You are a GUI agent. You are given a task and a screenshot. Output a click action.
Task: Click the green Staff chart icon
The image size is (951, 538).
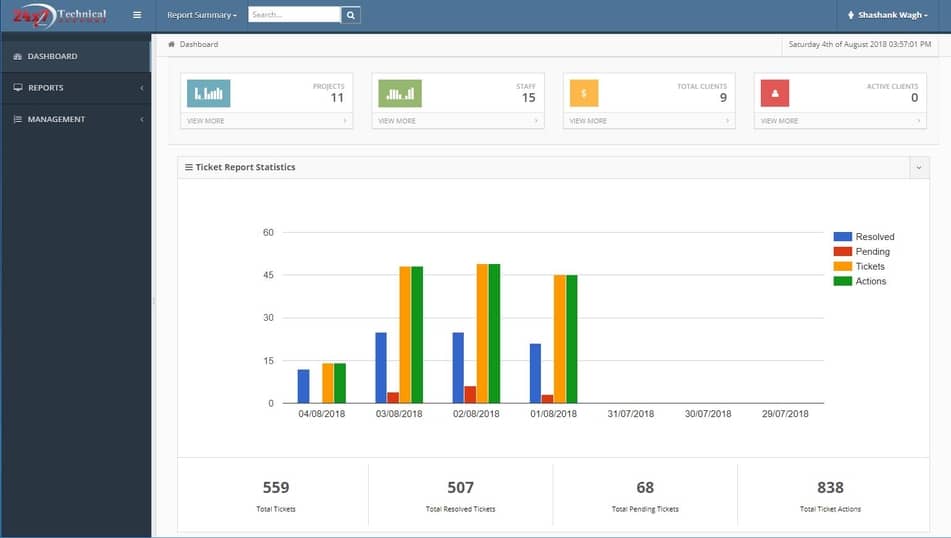click(400, 93)
